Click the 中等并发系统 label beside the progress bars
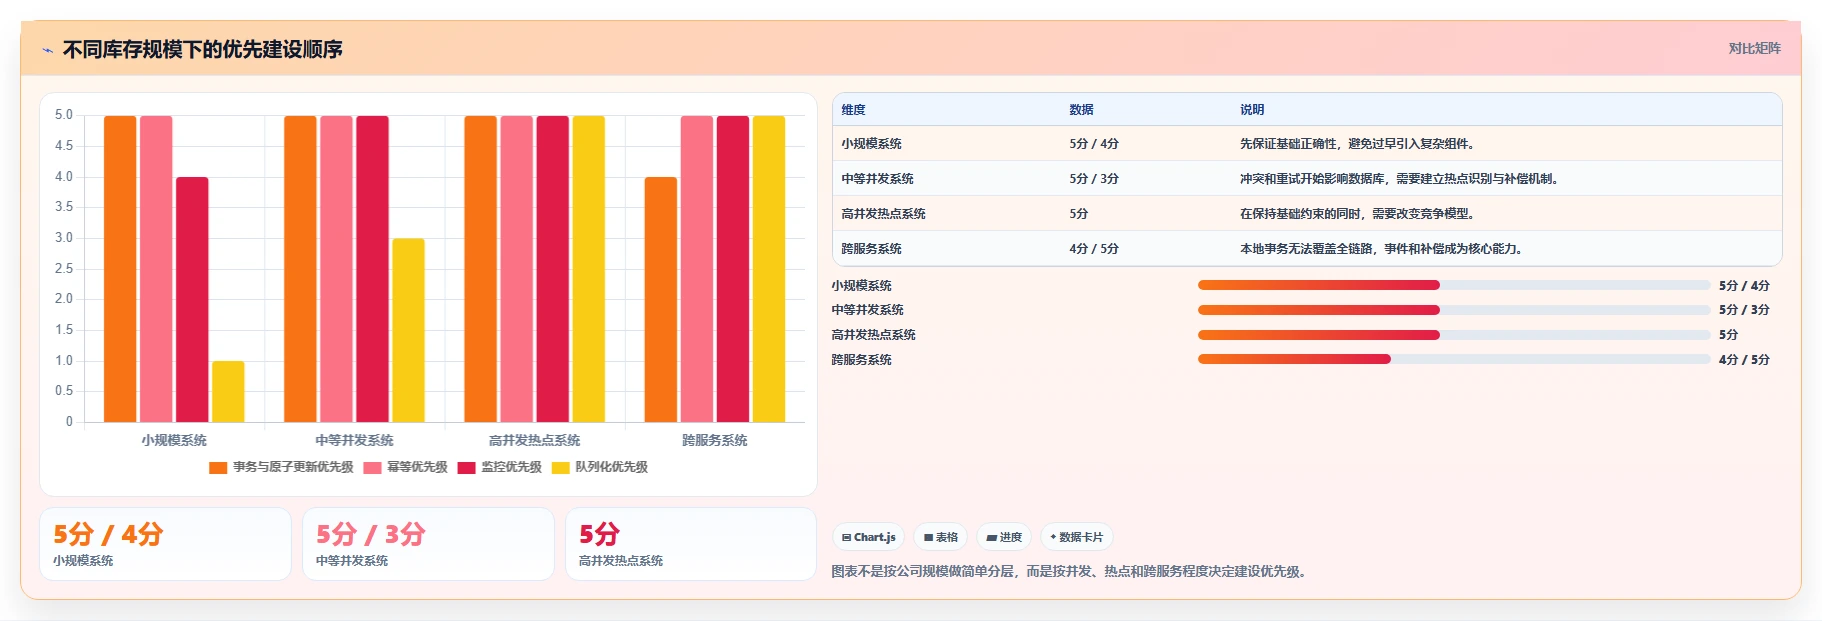Viewport: 1822px width, 621px height. click(867, 310)
